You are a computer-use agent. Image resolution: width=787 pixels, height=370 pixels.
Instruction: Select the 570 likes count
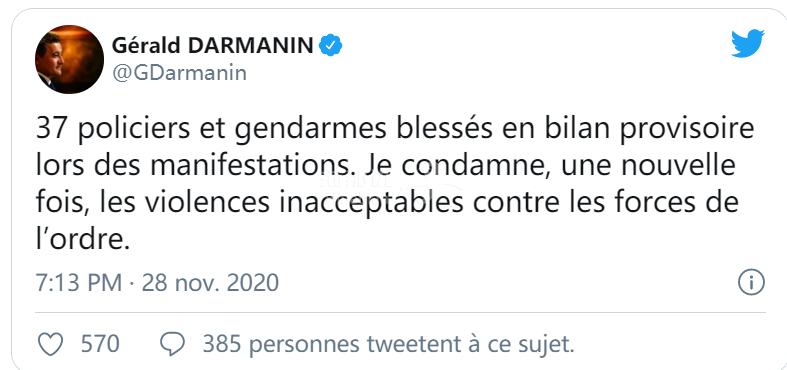(100, 345)
